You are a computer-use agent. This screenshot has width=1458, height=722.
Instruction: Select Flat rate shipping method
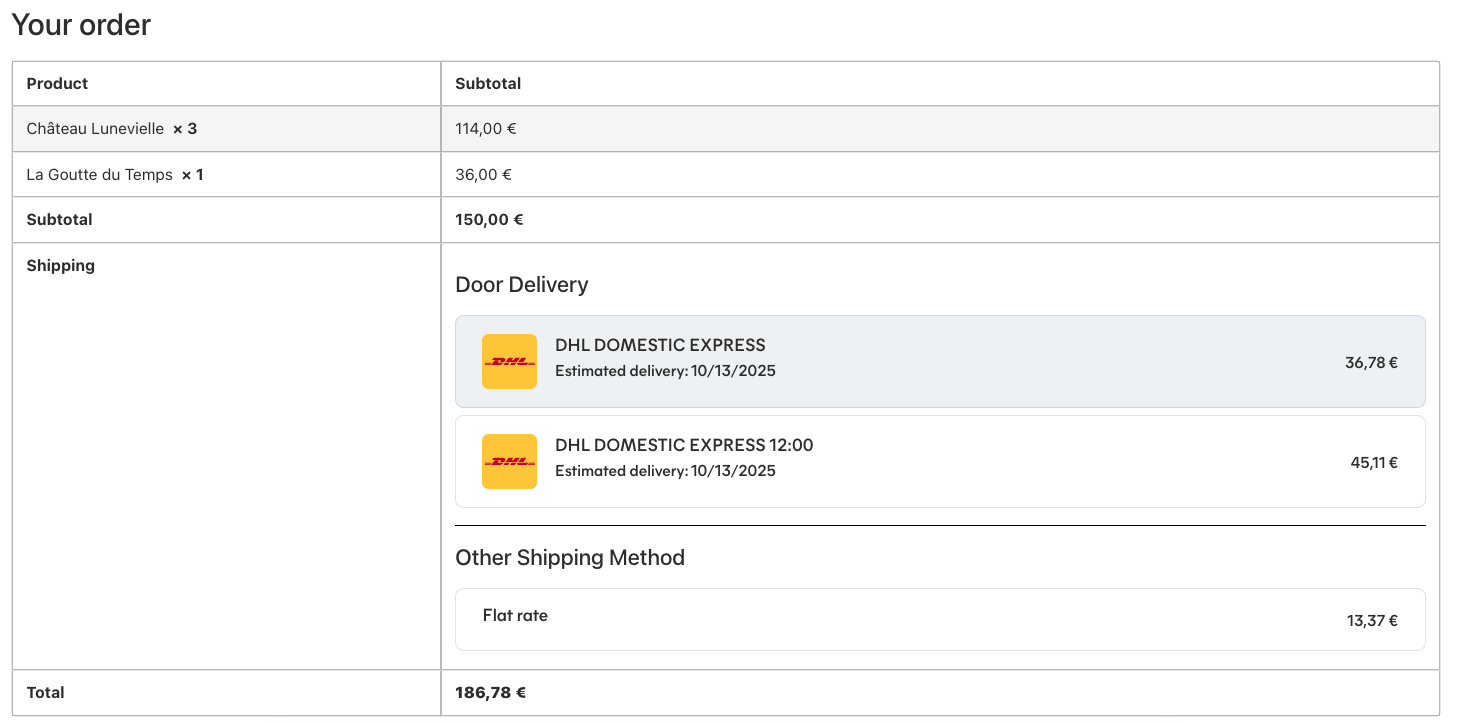pos(515,616)
